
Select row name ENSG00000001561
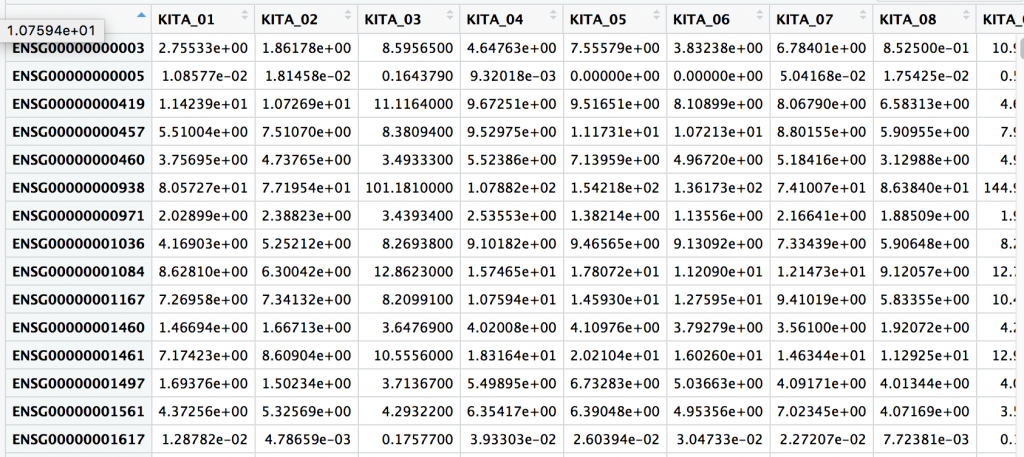click(x=78, y=411)
